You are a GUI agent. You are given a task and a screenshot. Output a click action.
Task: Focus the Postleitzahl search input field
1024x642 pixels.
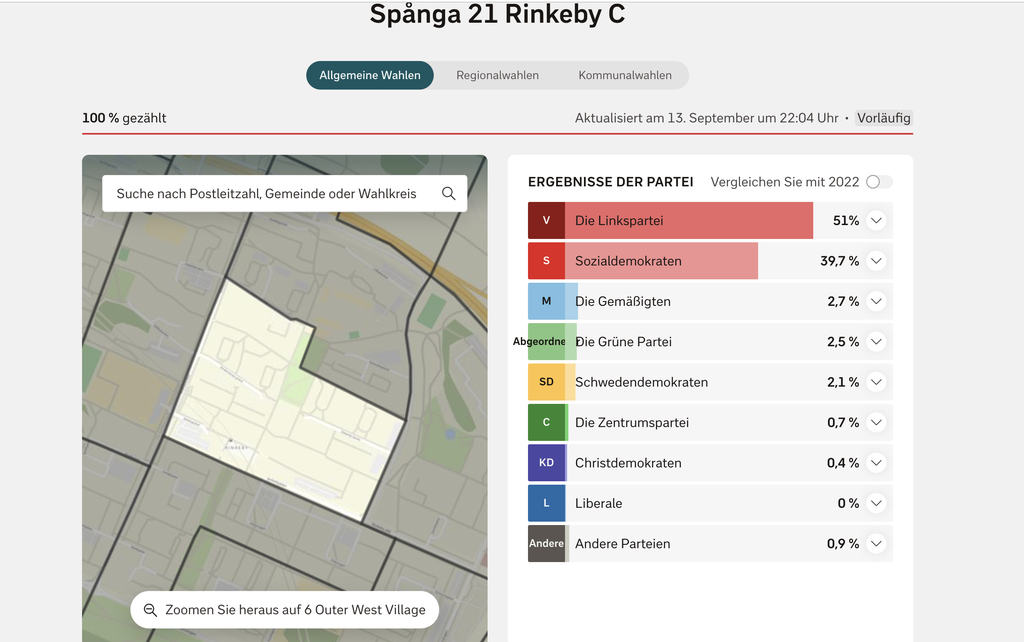[x=266, y=193]
